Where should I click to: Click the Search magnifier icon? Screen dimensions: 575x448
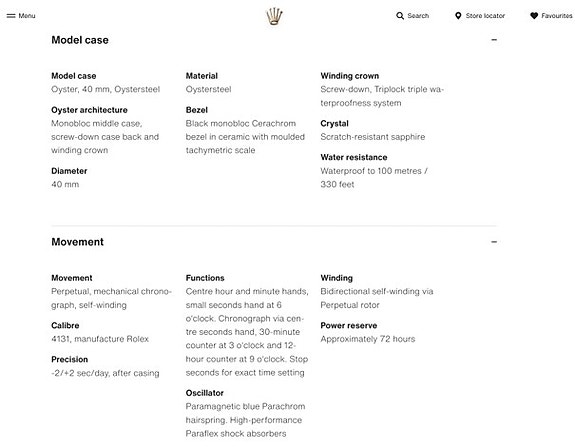(400, 16)
